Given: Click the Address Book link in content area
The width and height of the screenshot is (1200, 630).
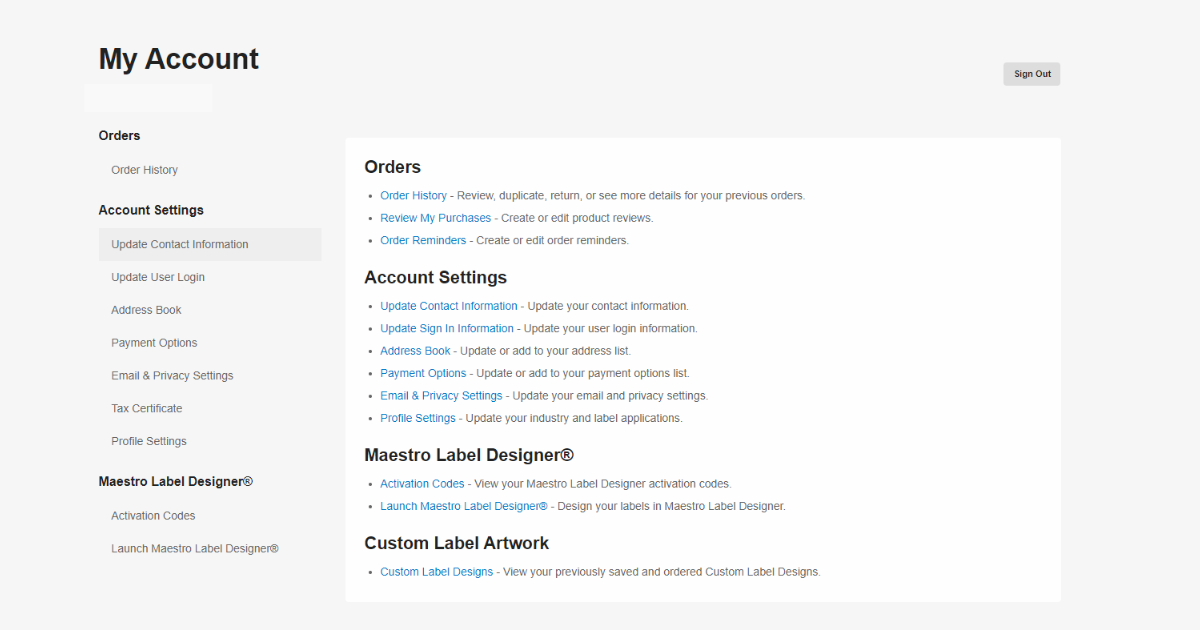Looking at the screenshot, I should pos(415,350).
